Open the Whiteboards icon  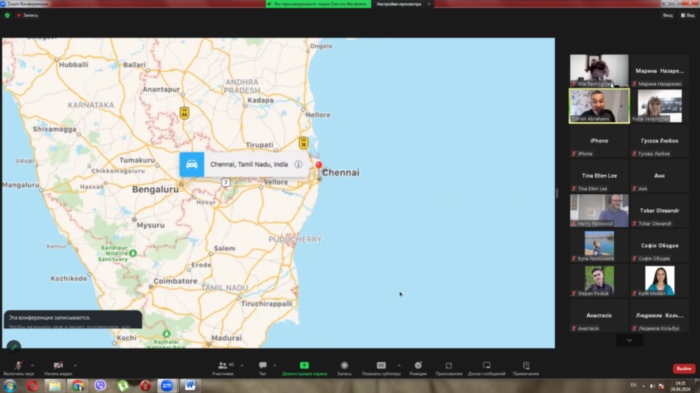click(x=487, y=368)
